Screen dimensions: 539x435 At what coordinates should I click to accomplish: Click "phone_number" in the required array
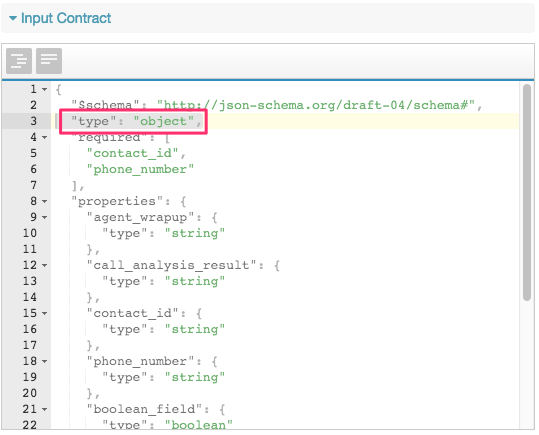point(140,169)
